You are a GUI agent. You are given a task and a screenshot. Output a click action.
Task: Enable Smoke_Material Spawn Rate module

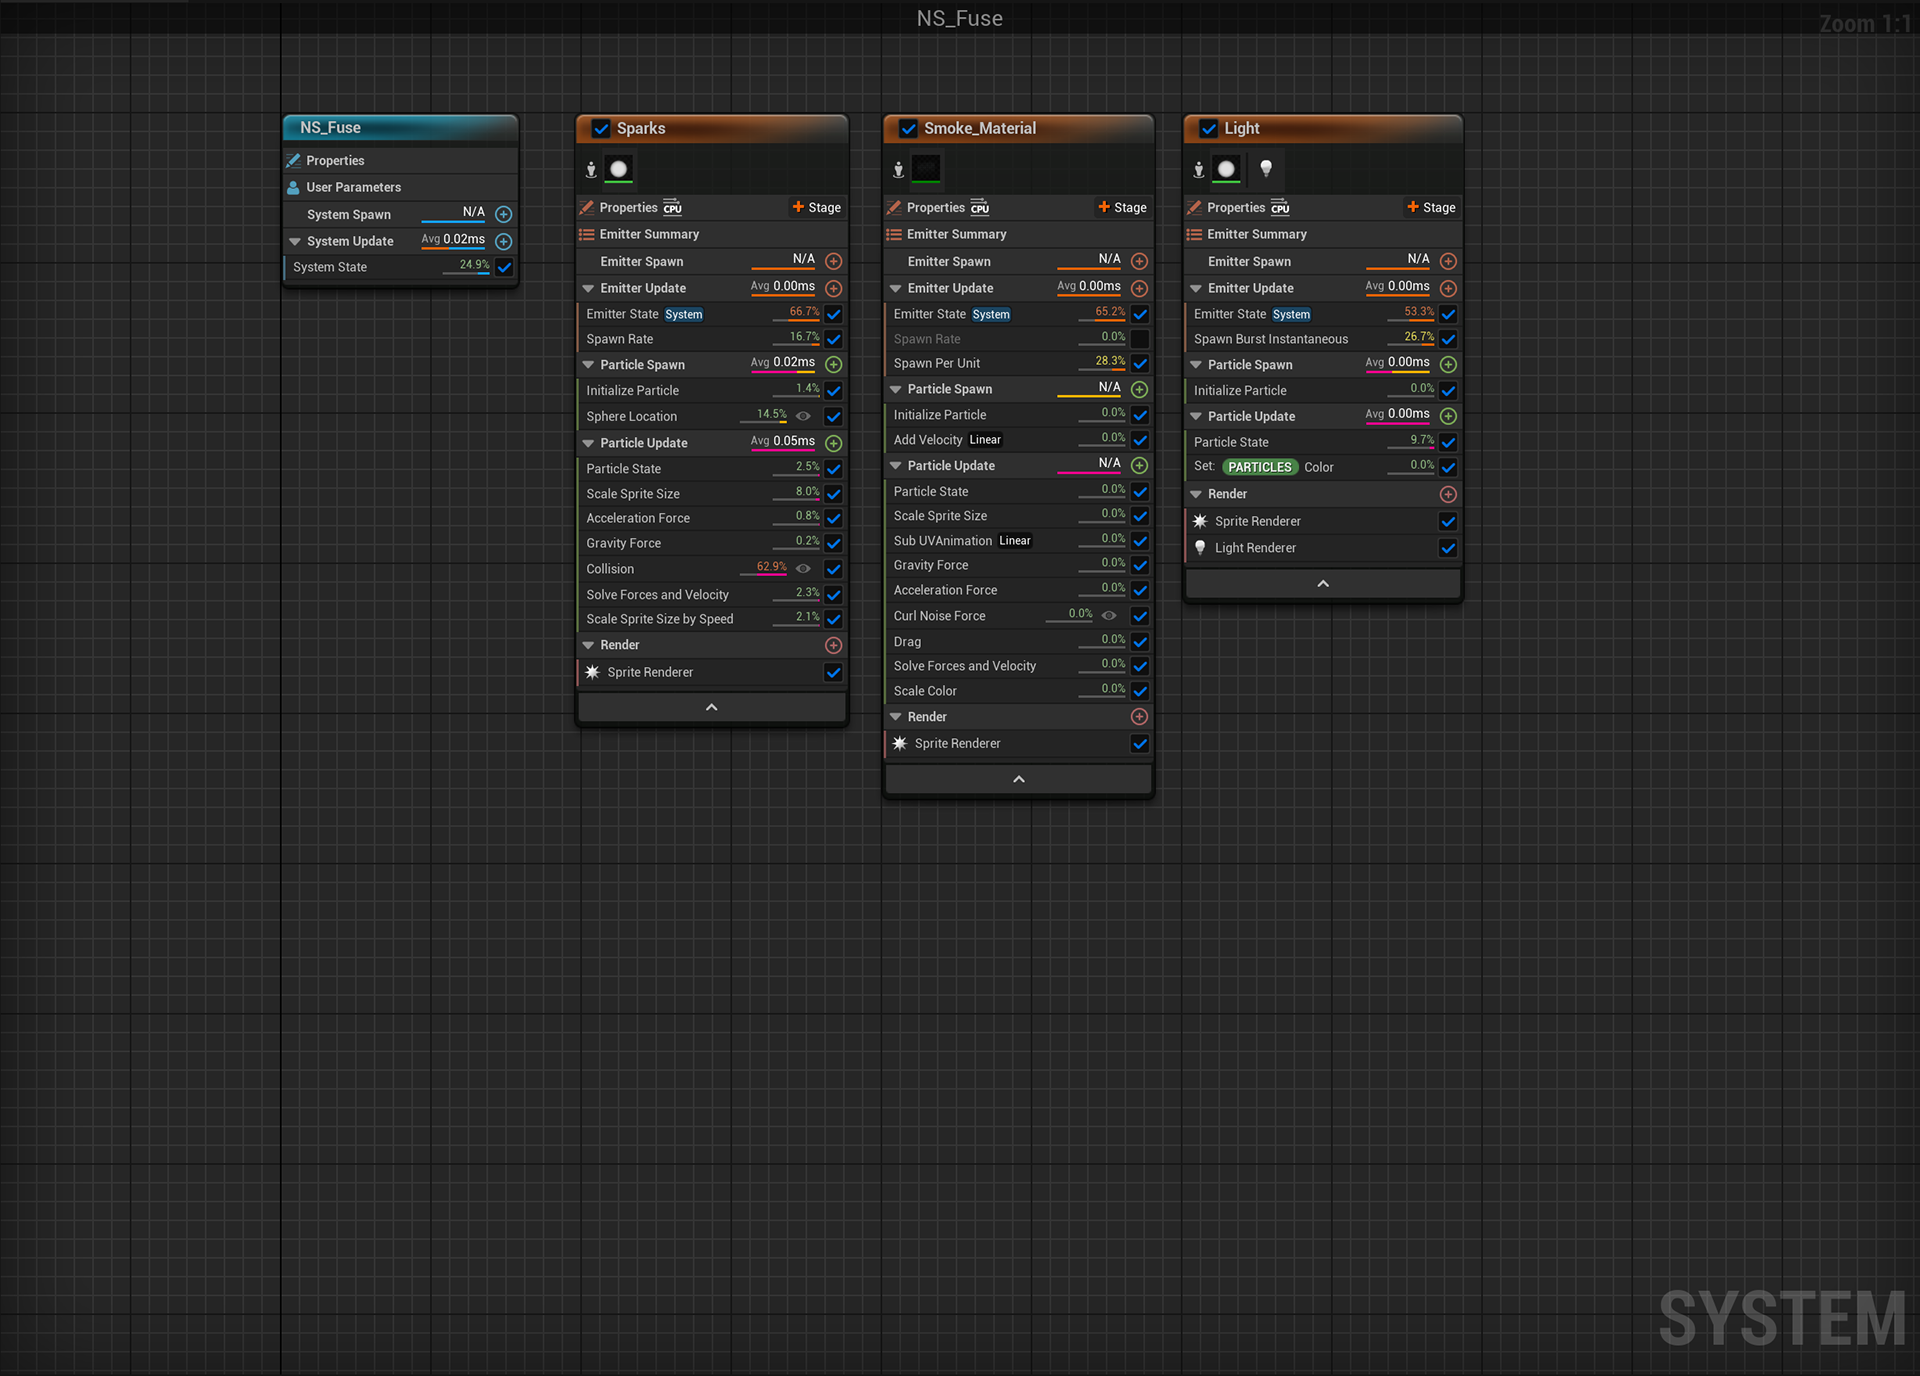click(x=1140, y=339)
